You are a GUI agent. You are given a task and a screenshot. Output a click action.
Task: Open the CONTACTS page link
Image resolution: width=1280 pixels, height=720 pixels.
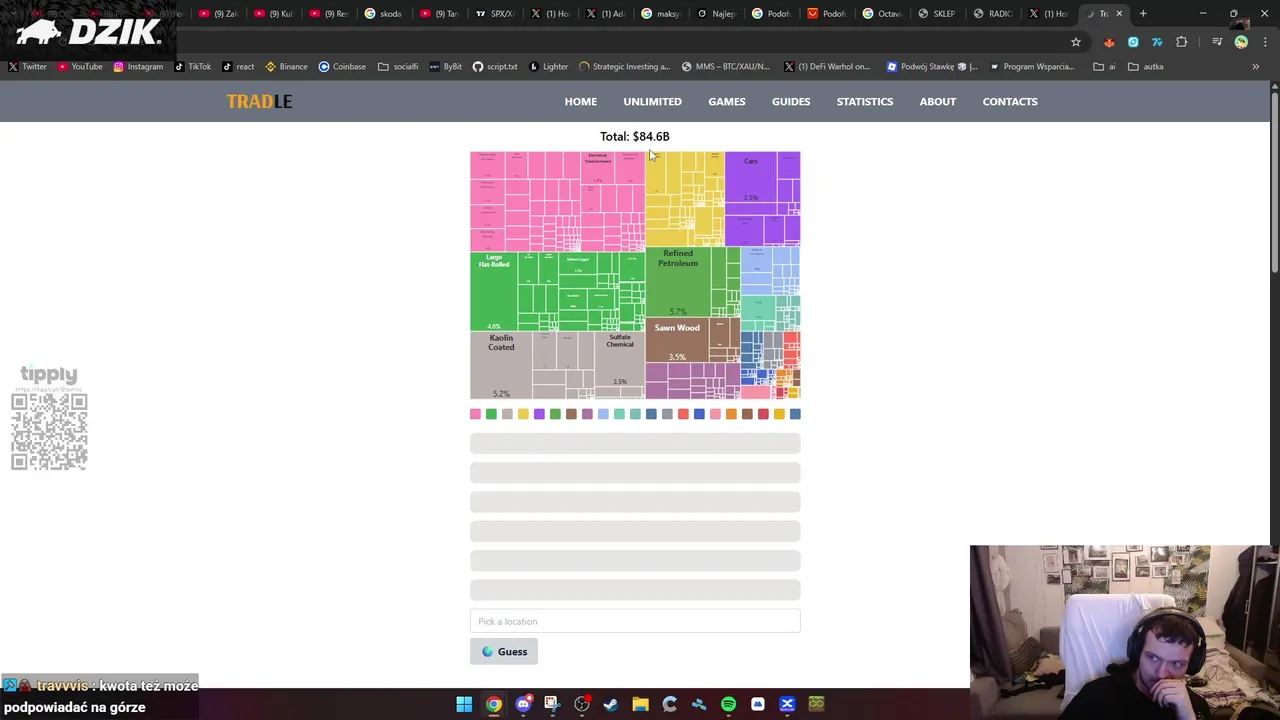coord(1010,101)
